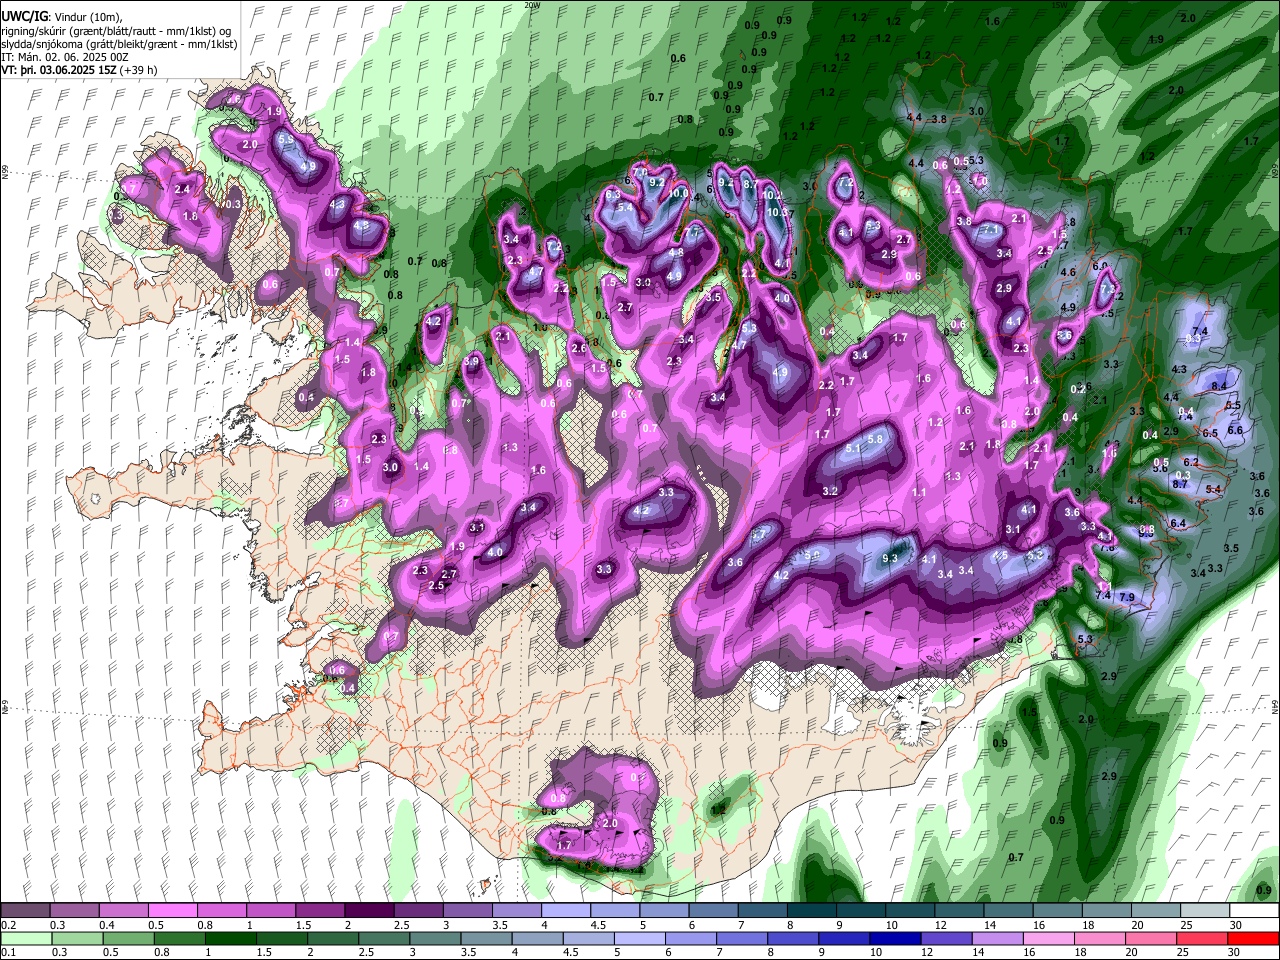This screenshot has height=960, width=1280.
Task: Pick the pink swatch labeled 16 in lower scale
Action: point(1048,939)
